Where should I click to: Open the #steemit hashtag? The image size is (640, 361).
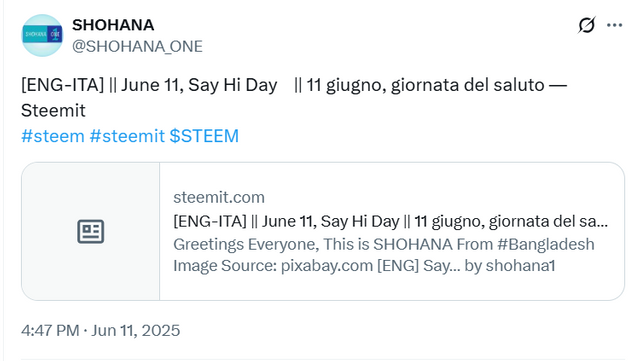coord(127,136)
